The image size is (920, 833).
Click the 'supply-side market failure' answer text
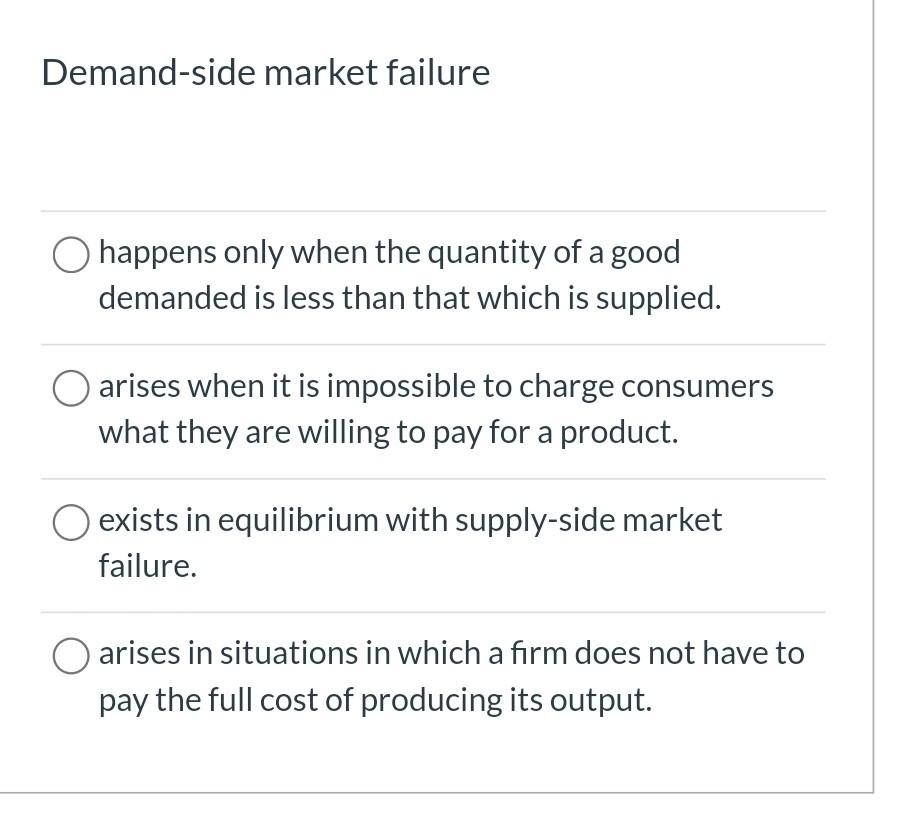tap(410, 520)
